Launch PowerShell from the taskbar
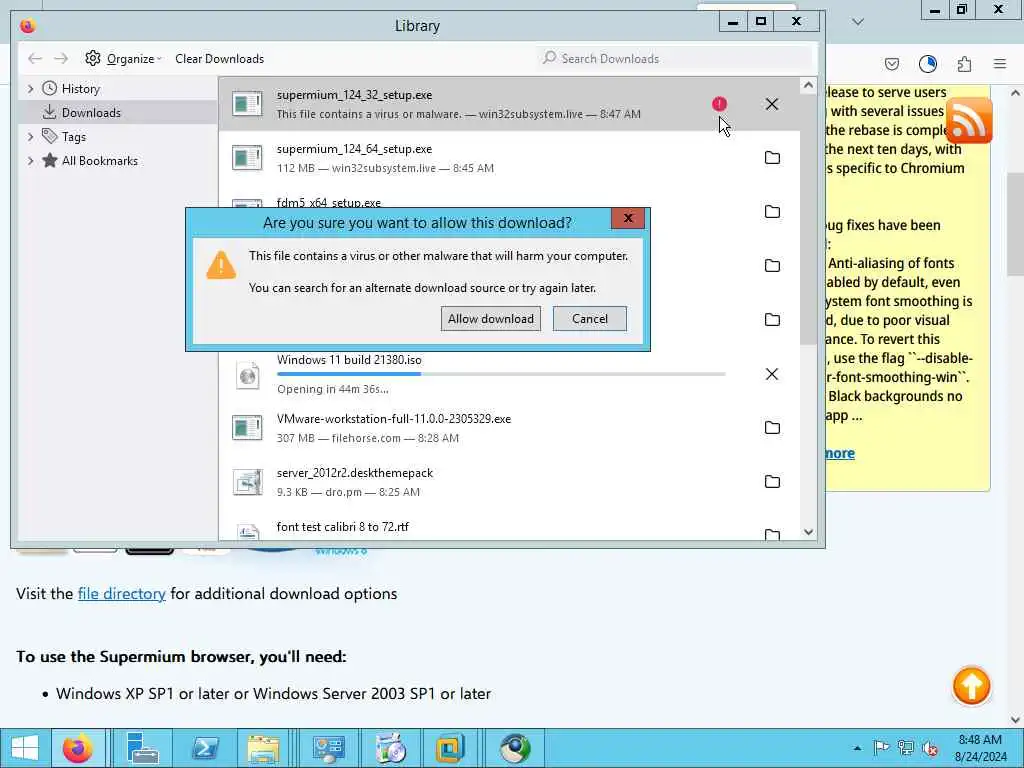Screen dimensions: 1024x768 204,748
